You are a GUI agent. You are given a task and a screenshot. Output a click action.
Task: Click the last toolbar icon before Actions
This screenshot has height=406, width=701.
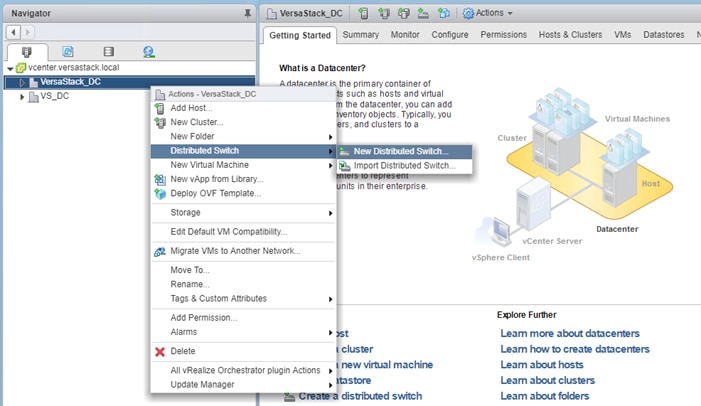[443, 13]
